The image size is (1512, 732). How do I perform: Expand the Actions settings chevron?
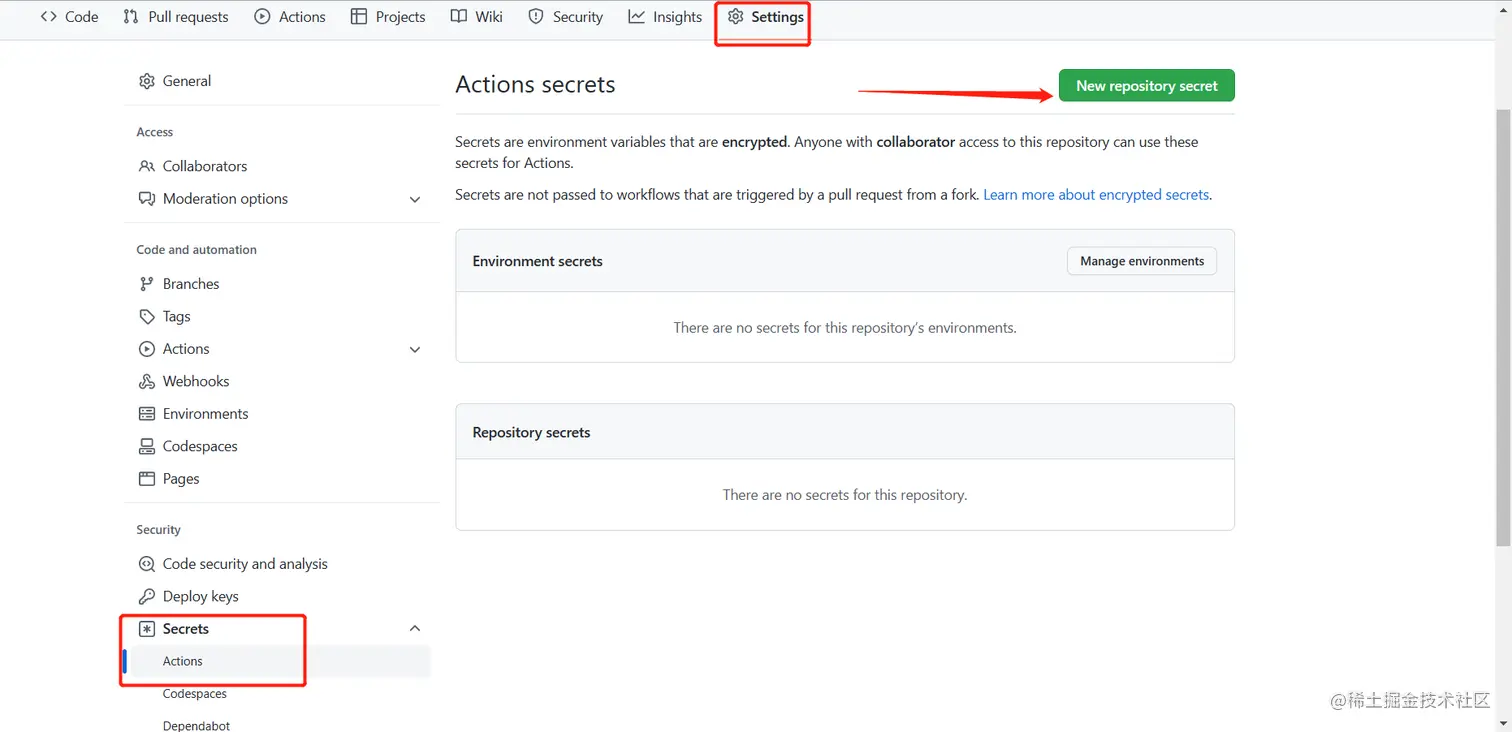click(x=415, y=349)
